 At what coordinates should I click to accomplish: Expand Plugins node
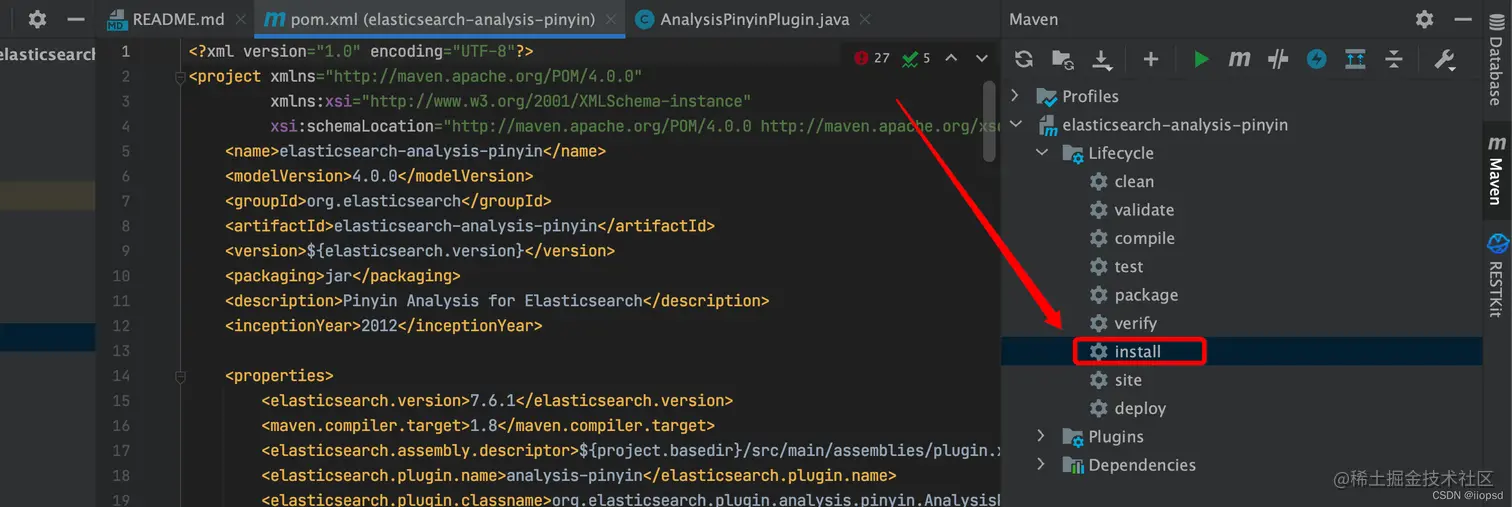[1042, 436]
